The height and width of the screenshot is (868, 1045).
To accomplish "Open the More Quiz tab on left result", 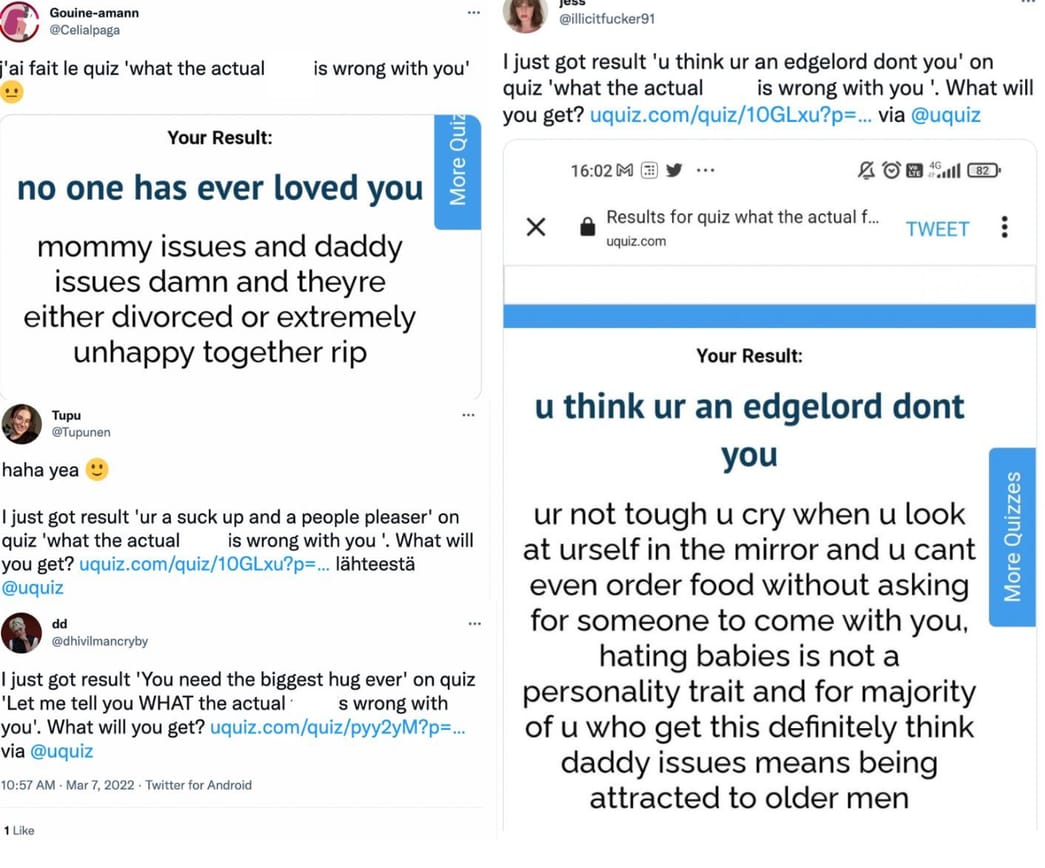I will coord(458,172).
